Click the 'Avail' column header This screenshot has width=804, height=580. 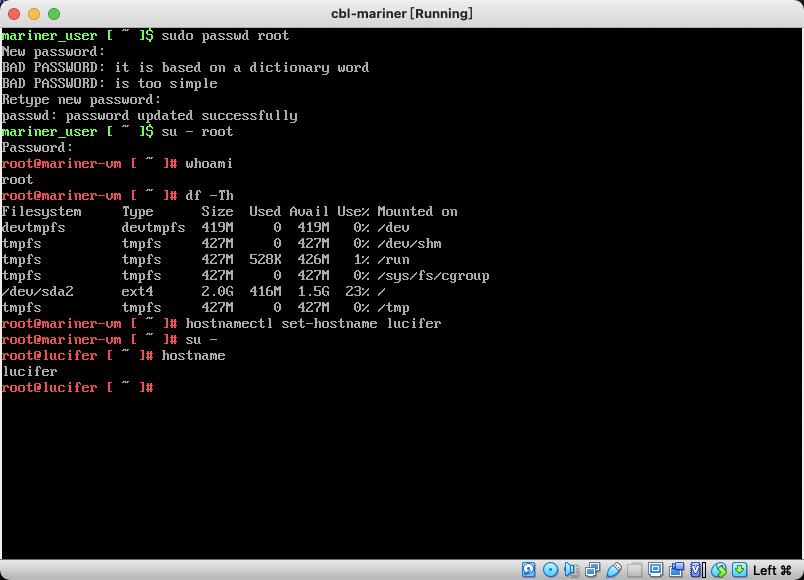[309, 211]
